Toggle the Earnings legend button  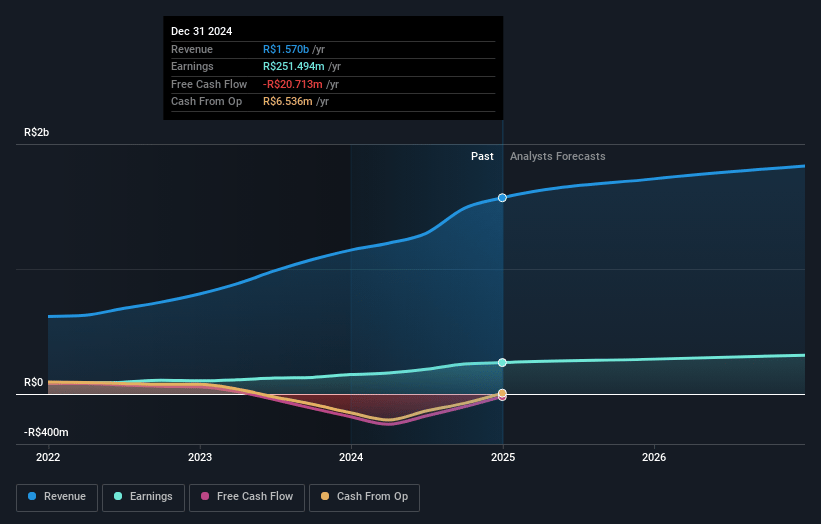pyautogui.click(x=143, y=497)
